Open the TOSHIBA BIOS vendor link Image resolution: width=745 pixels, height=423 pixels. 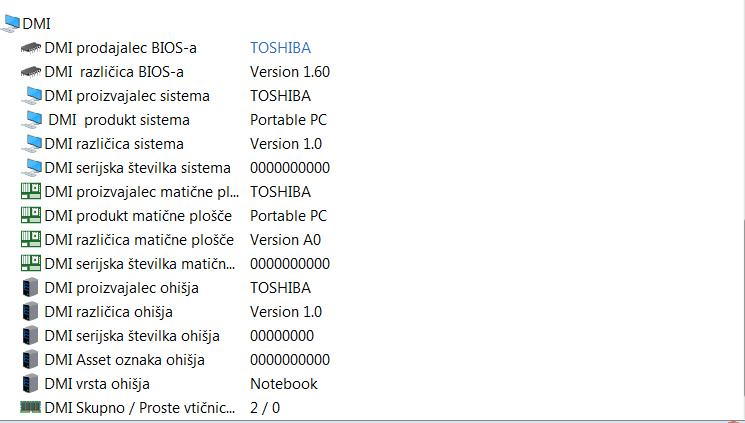point(280,48)
